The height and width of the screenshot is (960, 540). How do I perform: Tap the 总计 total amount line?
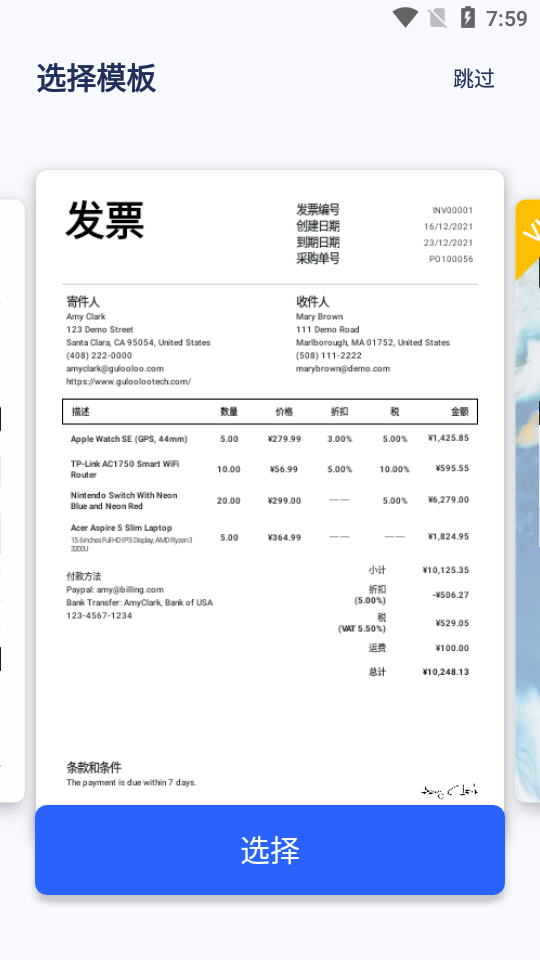pos(419,672)
